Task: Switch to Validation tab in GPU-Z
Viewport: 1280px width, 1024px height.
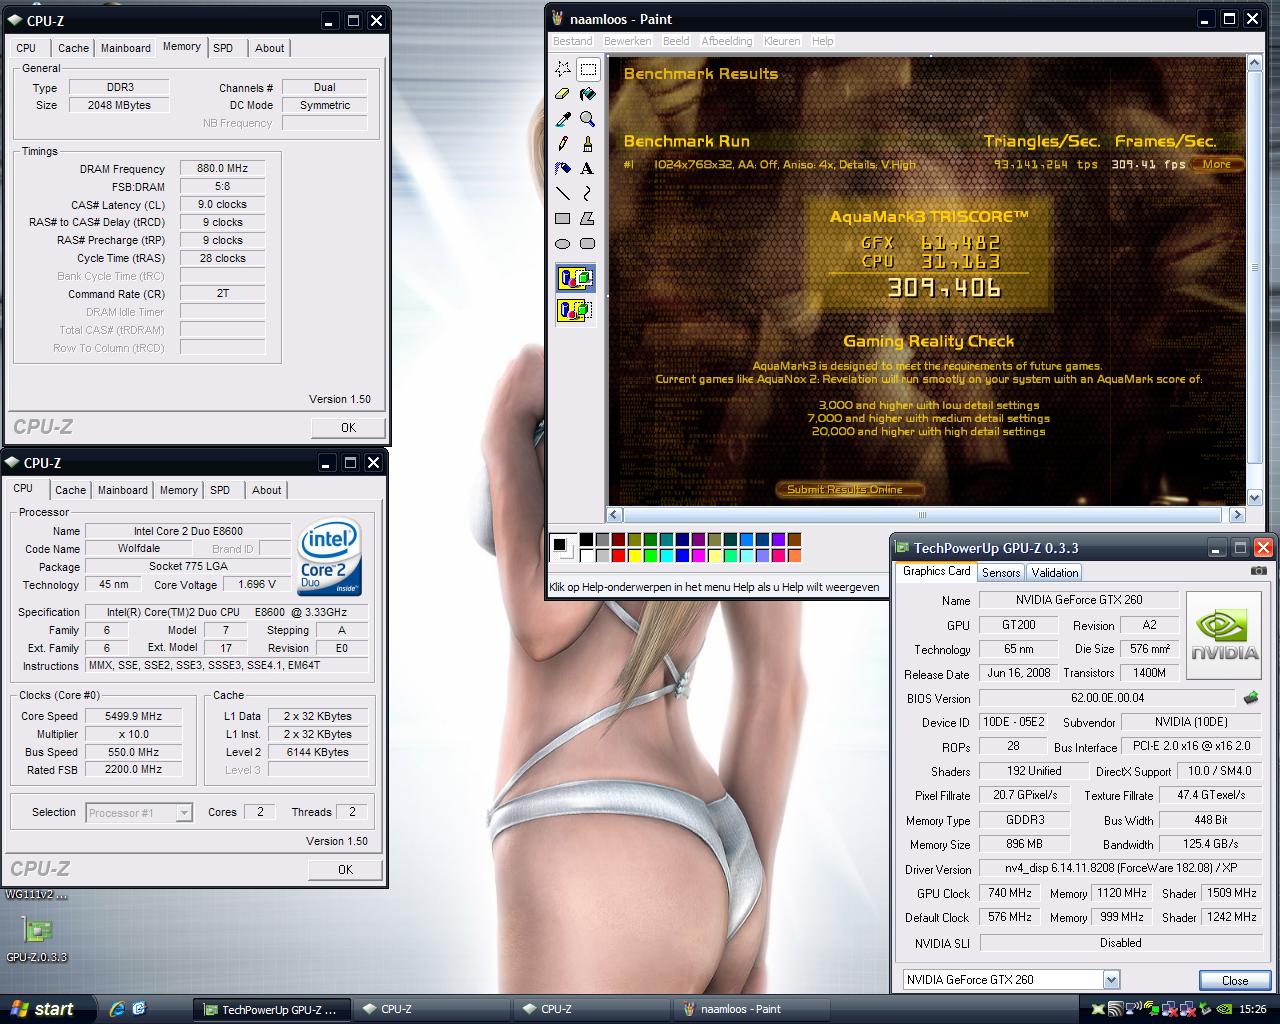Action: pos(1055,573)
